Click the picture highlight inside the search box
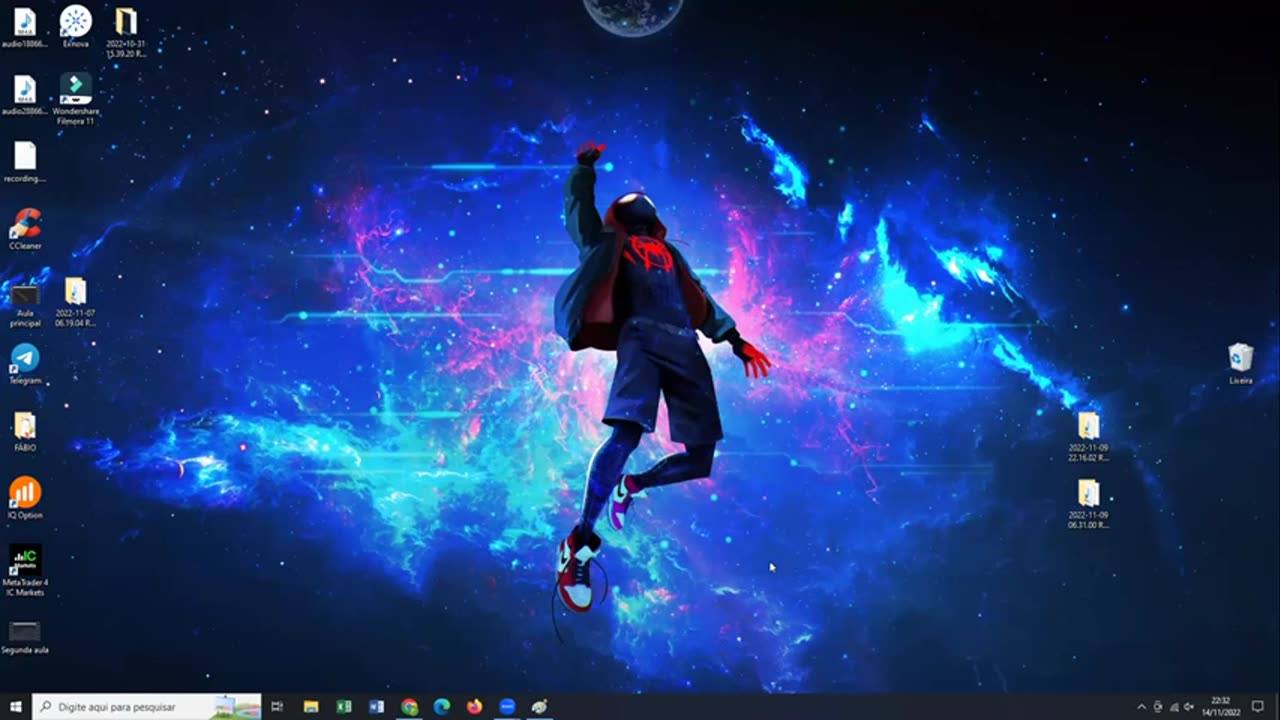 236,707
